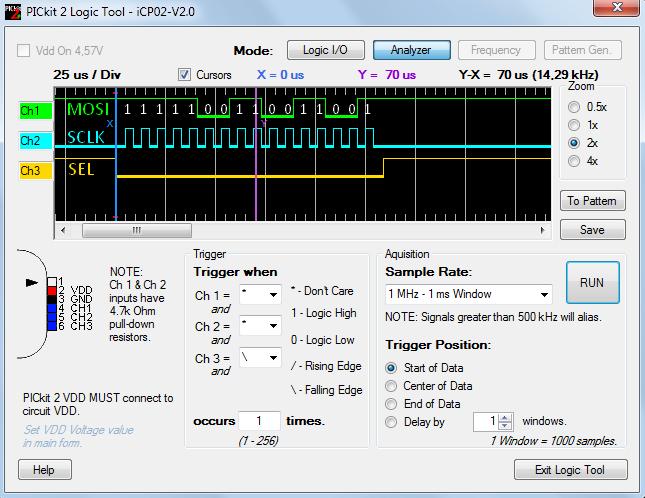Select 2x zoom

(x=574, y=143)
